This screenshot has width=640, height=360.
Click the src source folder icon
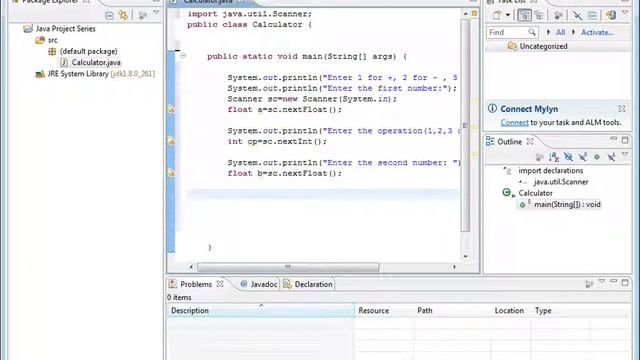pyautogui.click(x=40, y=40)
